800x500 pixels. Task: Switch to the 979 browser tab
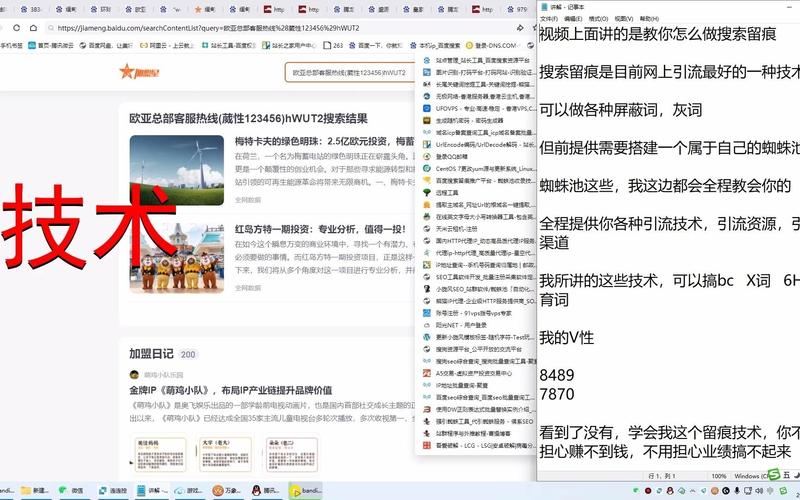click(x=518, y=9)
